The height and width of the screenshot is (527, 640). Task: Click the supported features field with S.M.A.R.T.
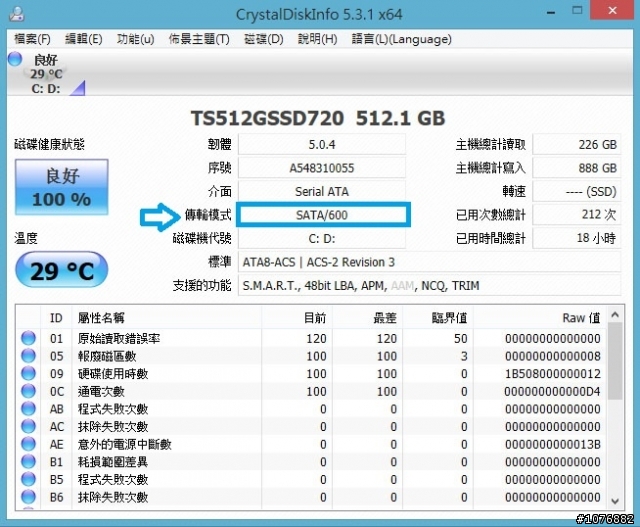pos(429,286)
